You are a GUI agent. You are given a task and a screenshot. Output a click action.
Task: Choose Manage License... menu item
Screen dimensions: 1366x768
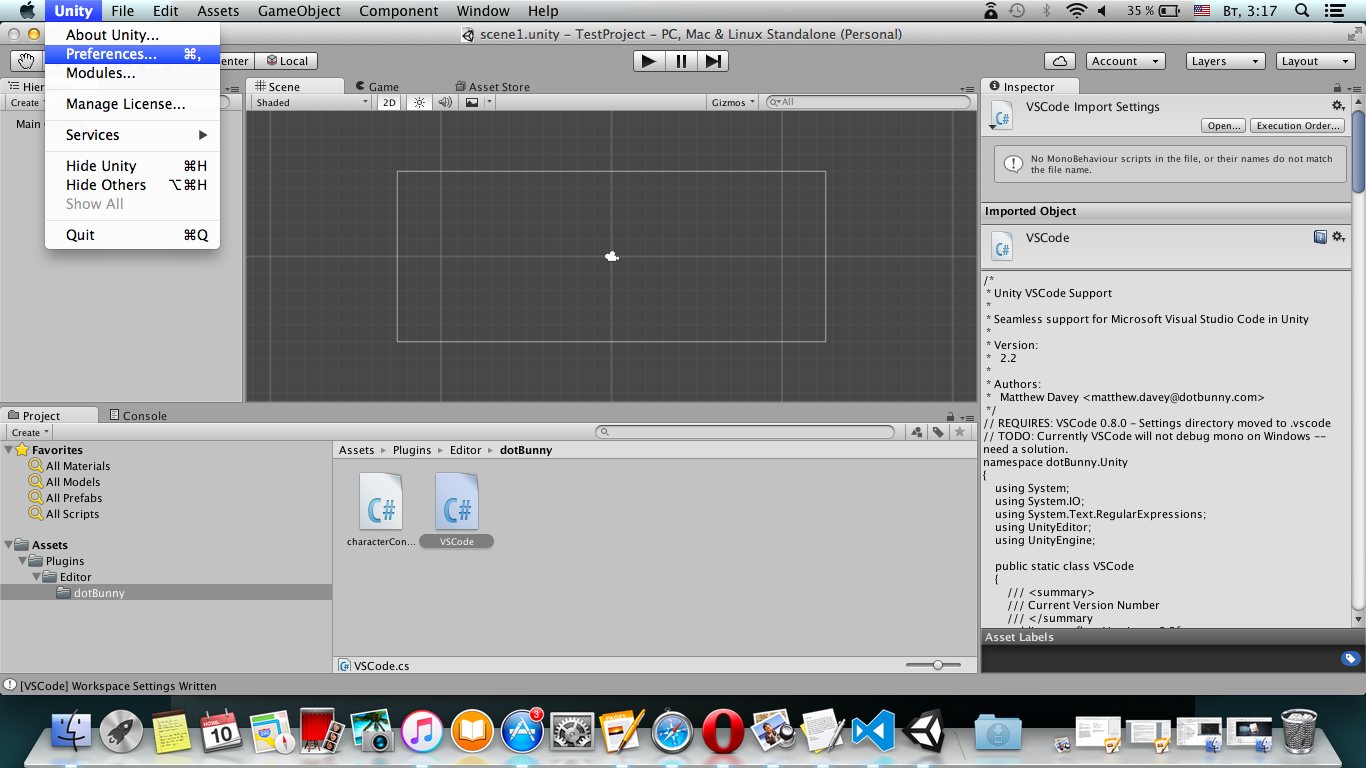coord(132,104)
